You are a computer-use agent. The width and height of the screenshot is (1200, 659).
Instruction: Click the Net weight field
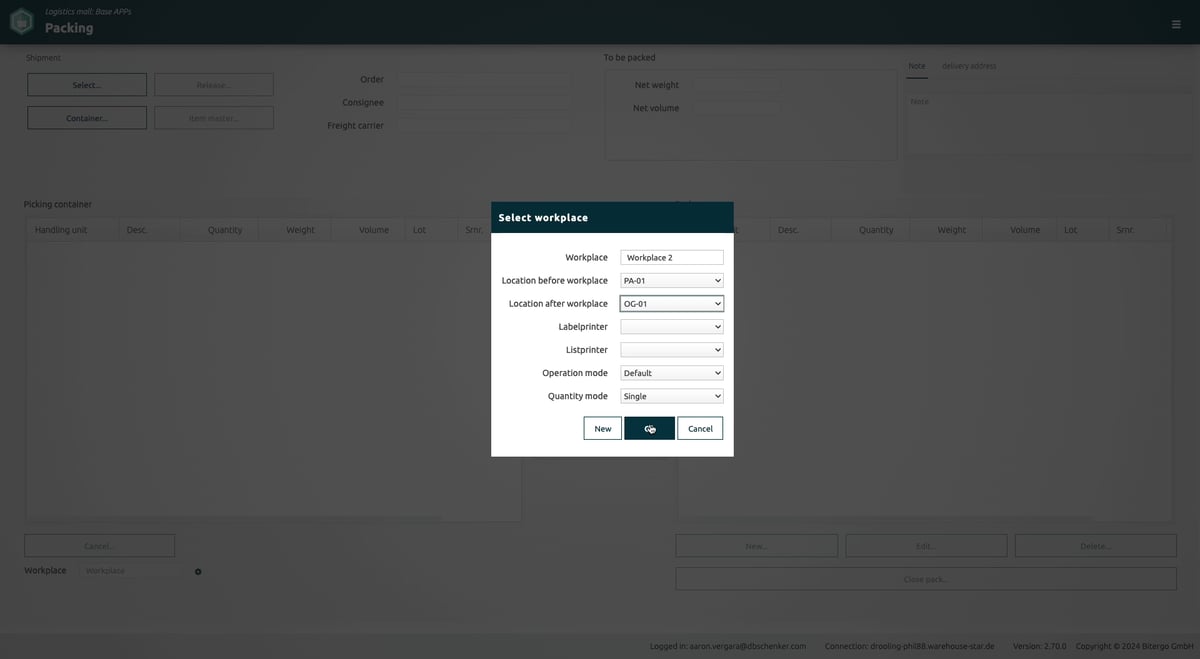click(x=735, y=85)
